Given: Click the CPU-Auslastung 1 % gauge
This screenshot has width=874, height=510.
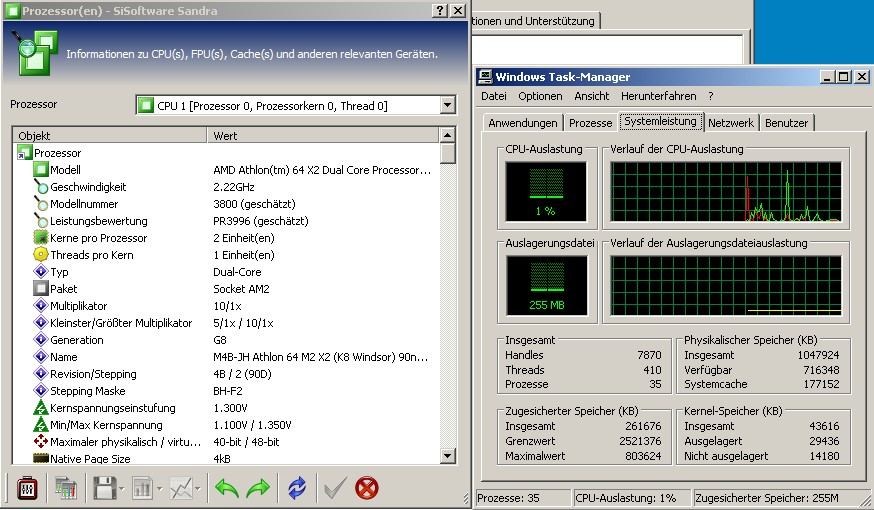Looking at the screenshot, I should [546, 192].
